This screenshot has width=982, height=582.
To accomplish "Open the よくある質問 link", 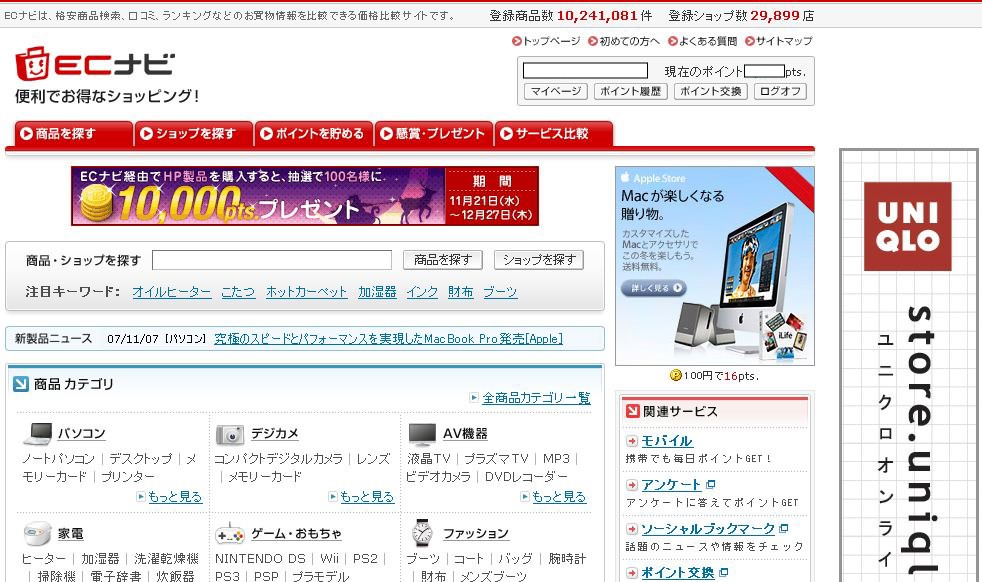I will tap(708, 41).
